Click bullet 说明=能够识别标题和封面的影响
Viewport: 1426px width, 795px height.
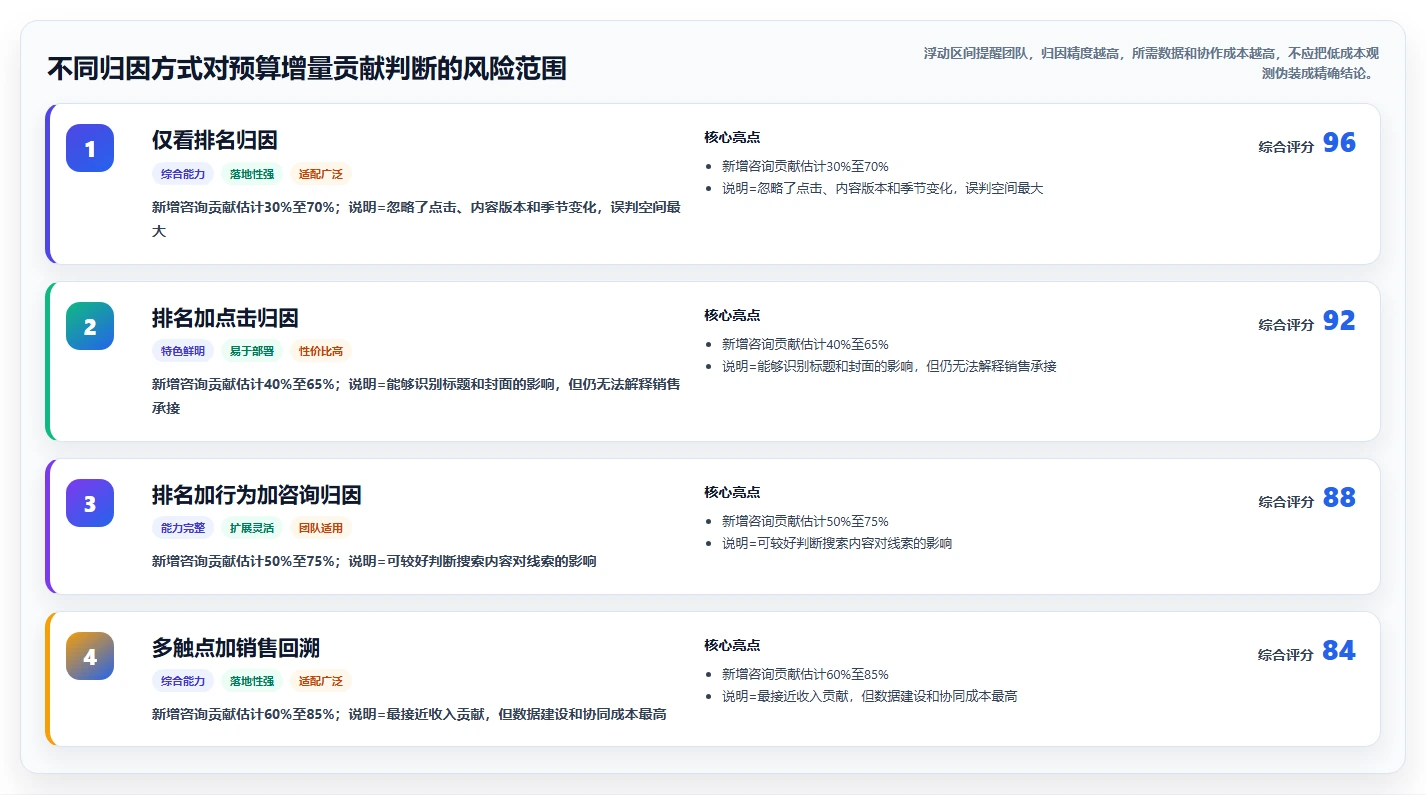[889, 366]
